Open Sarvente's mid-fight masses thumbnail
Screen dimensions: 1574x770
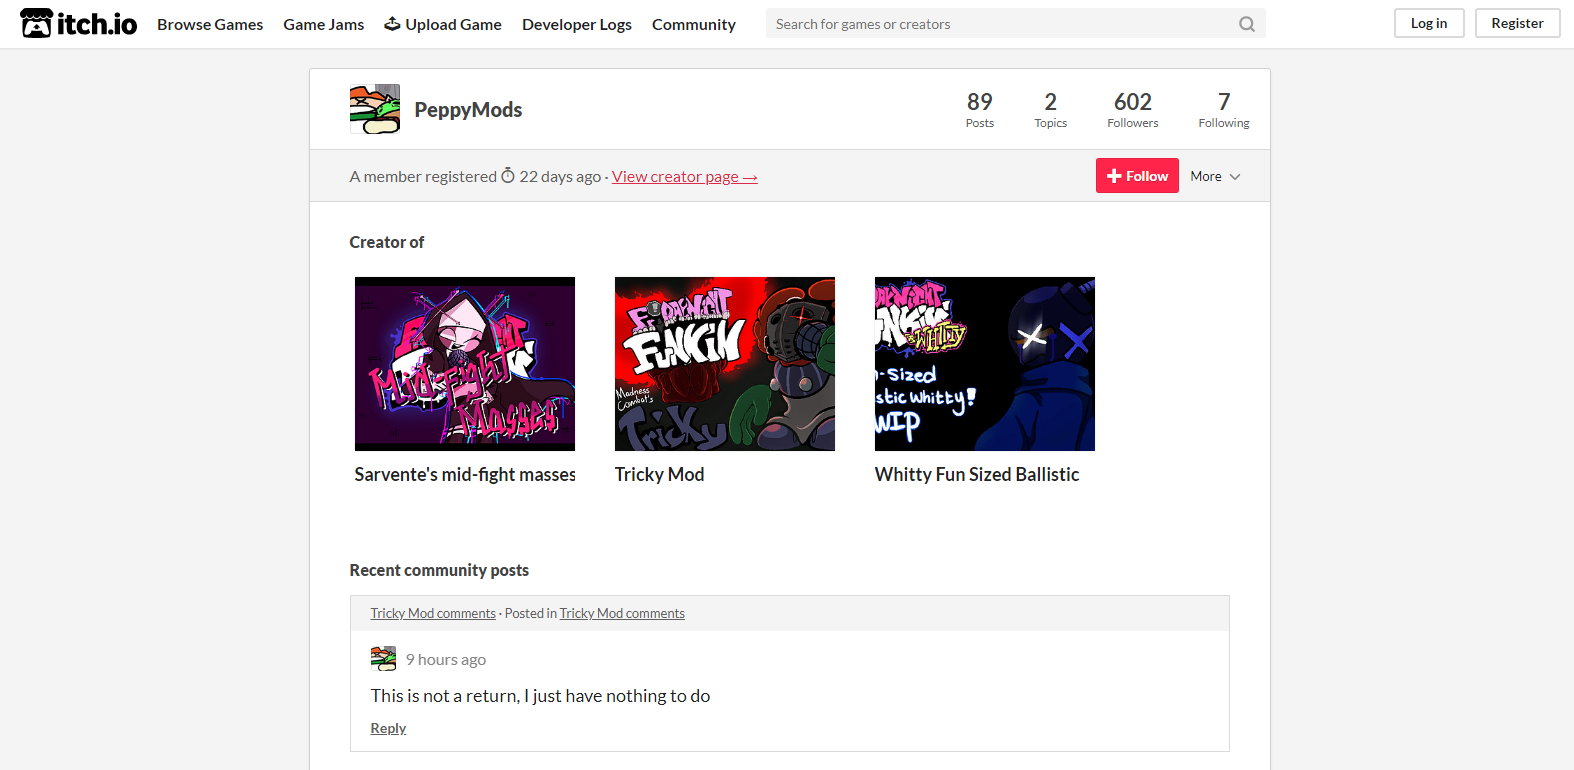(x=465, y=364)
